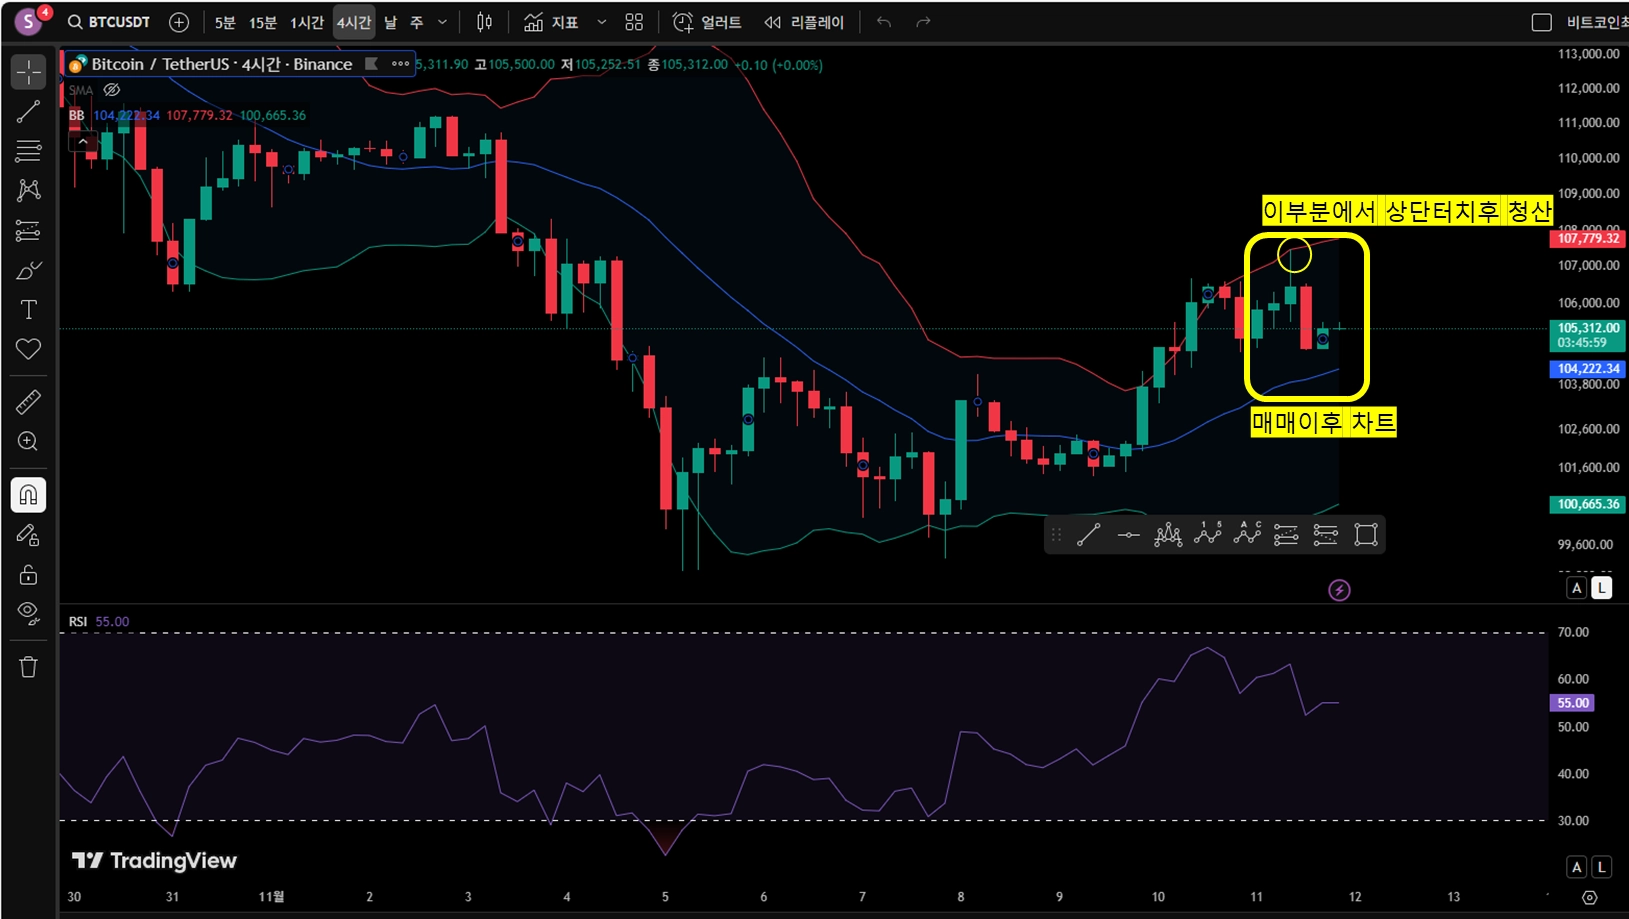Image resolution: width=1629 pixels, height=919 pixels.
Task: Show the hidden SMA indicator
Action: (112, 90)
